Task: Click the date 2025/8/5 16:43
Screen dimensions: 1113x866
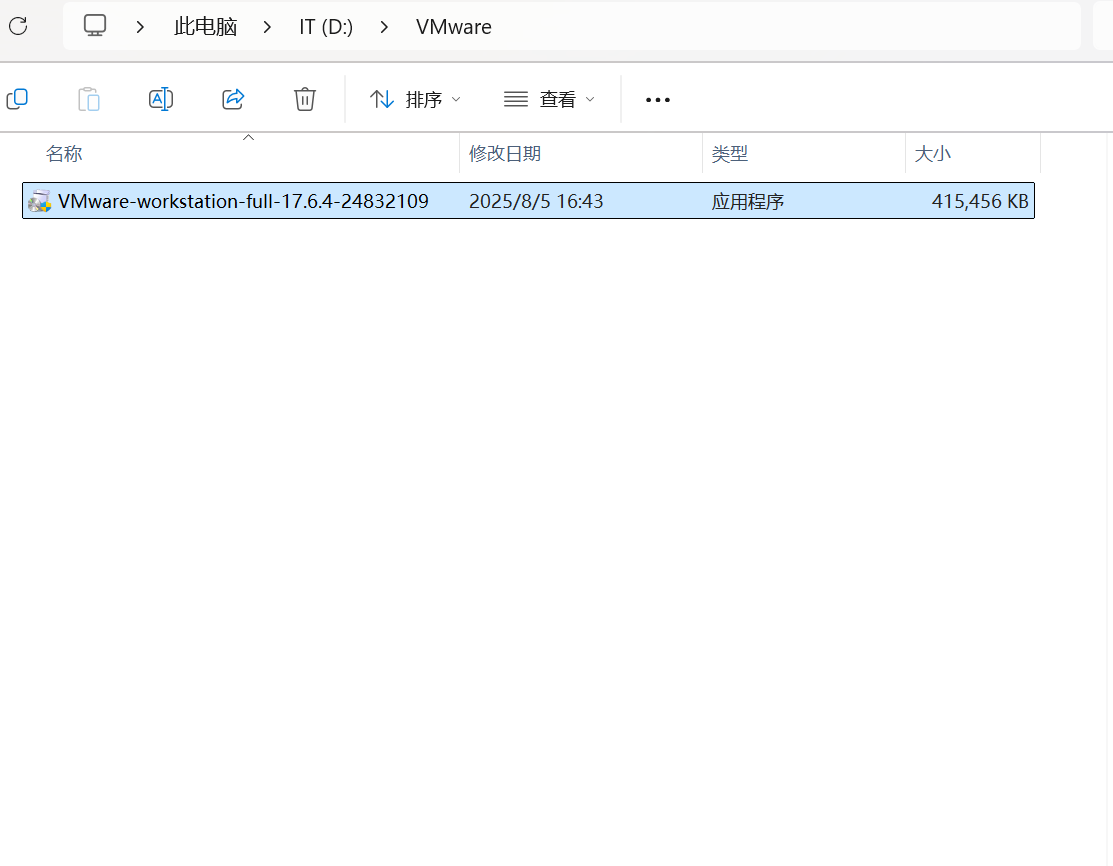Action: [x=536, y=201]
